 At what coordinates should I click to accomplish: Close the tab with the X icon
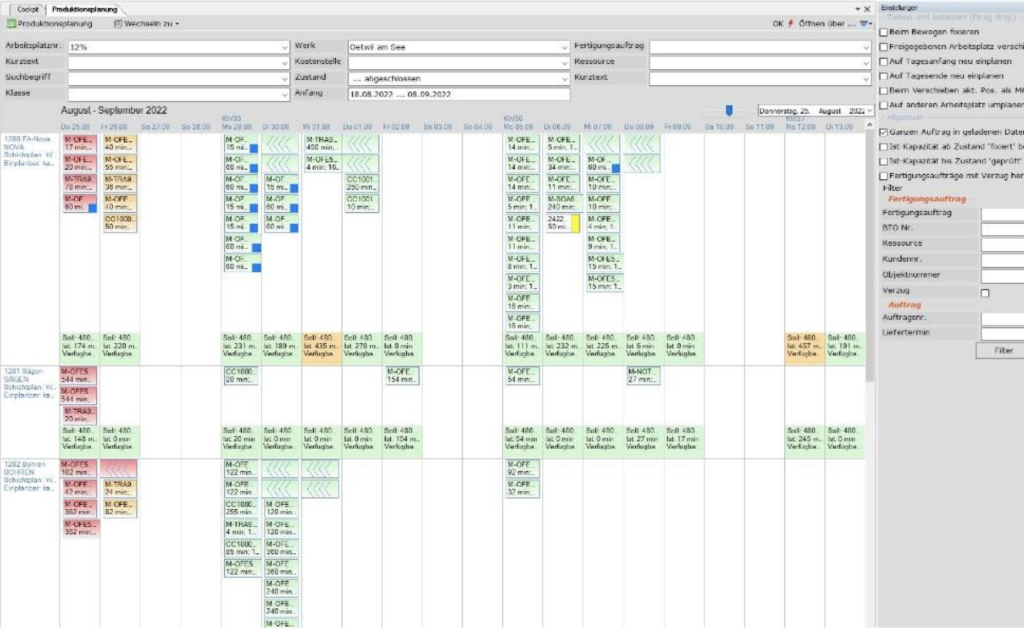coord(867,9)
